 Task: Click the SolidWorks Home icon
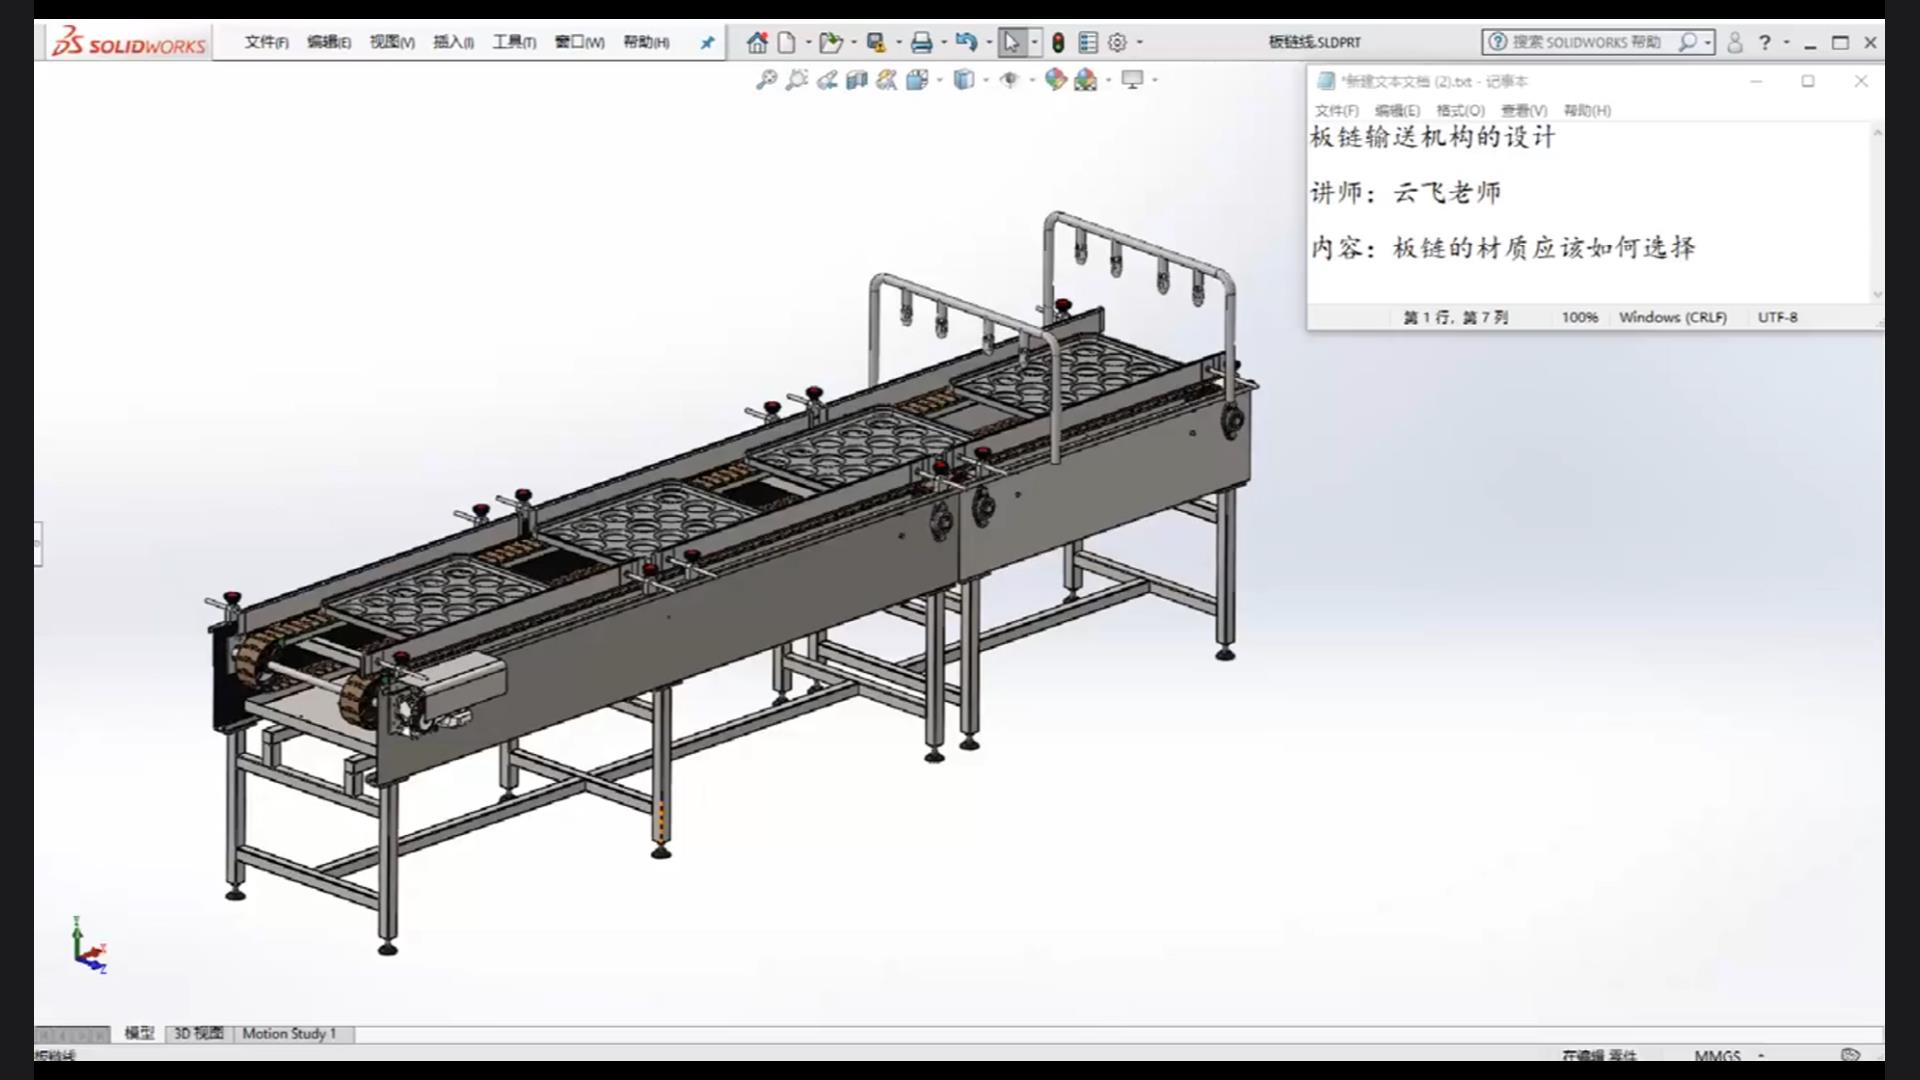(x=757, y=42)
